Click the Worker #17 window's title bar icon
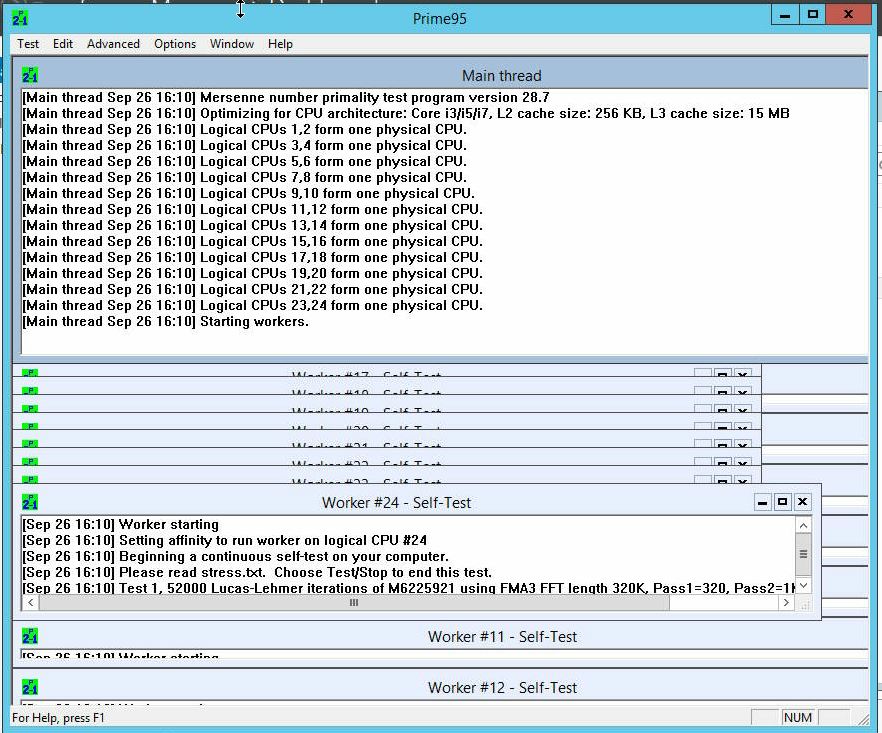This screenshot has height=733, width=882. pyautogui.click(x=30, y=372)
